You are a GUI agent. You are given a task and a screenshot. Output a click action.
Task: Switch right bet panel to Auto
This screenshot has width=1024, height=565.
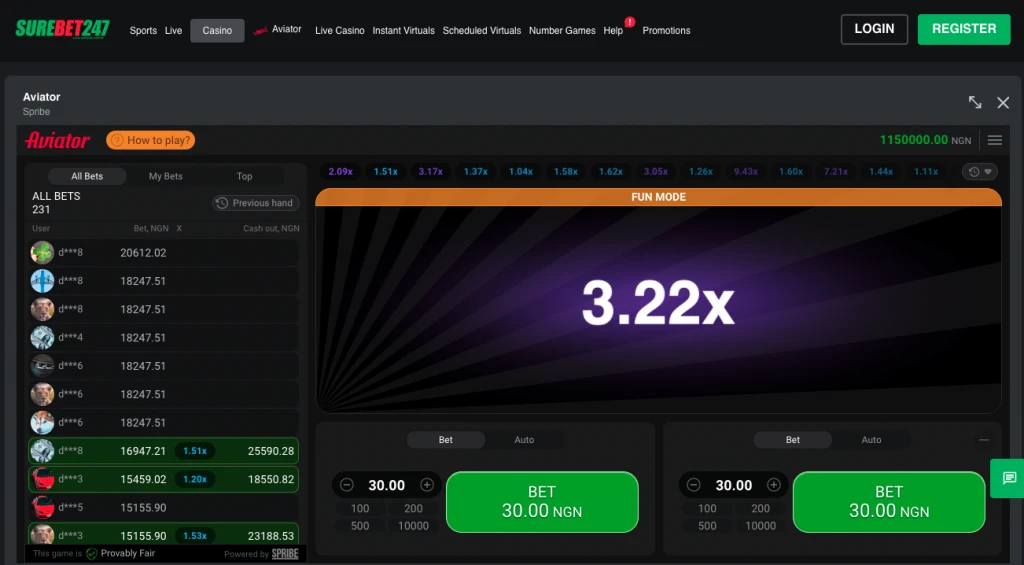pos(871,440)
